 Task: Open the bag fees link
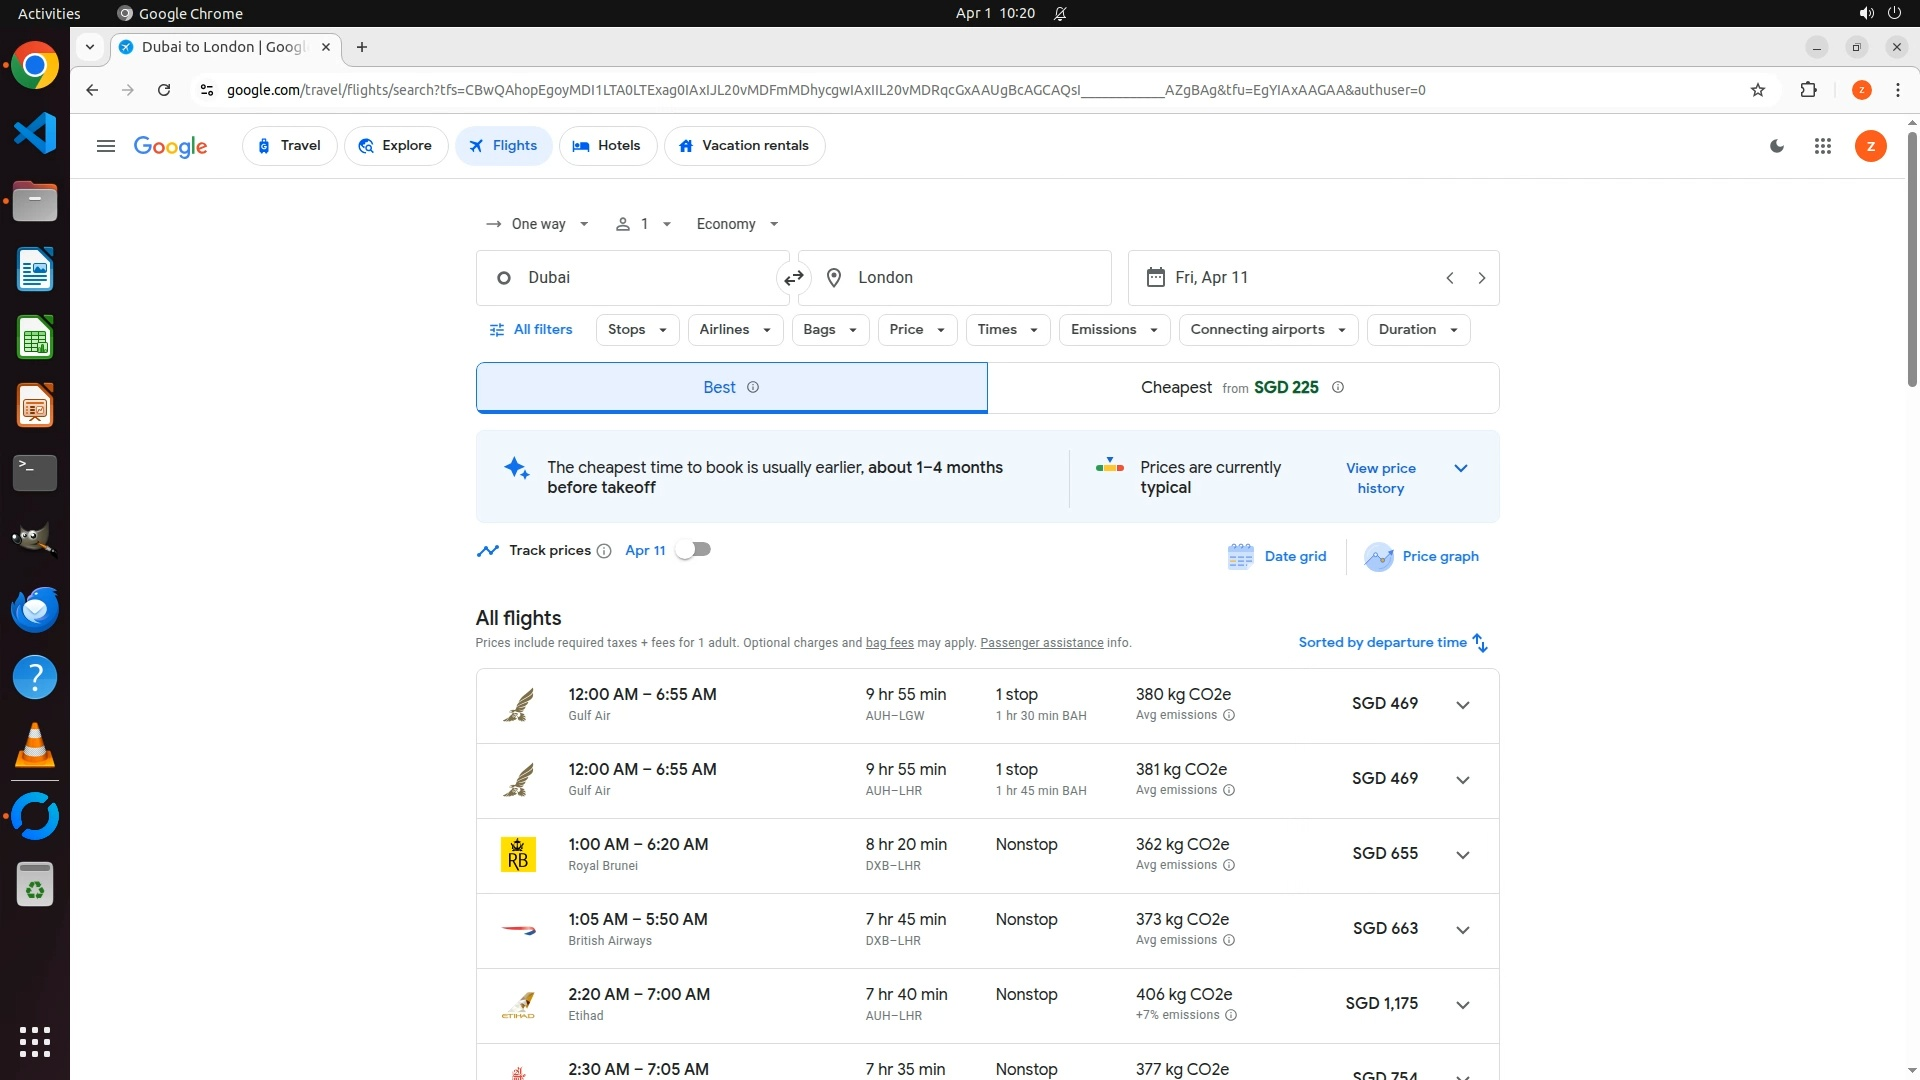tap(889, 643)
